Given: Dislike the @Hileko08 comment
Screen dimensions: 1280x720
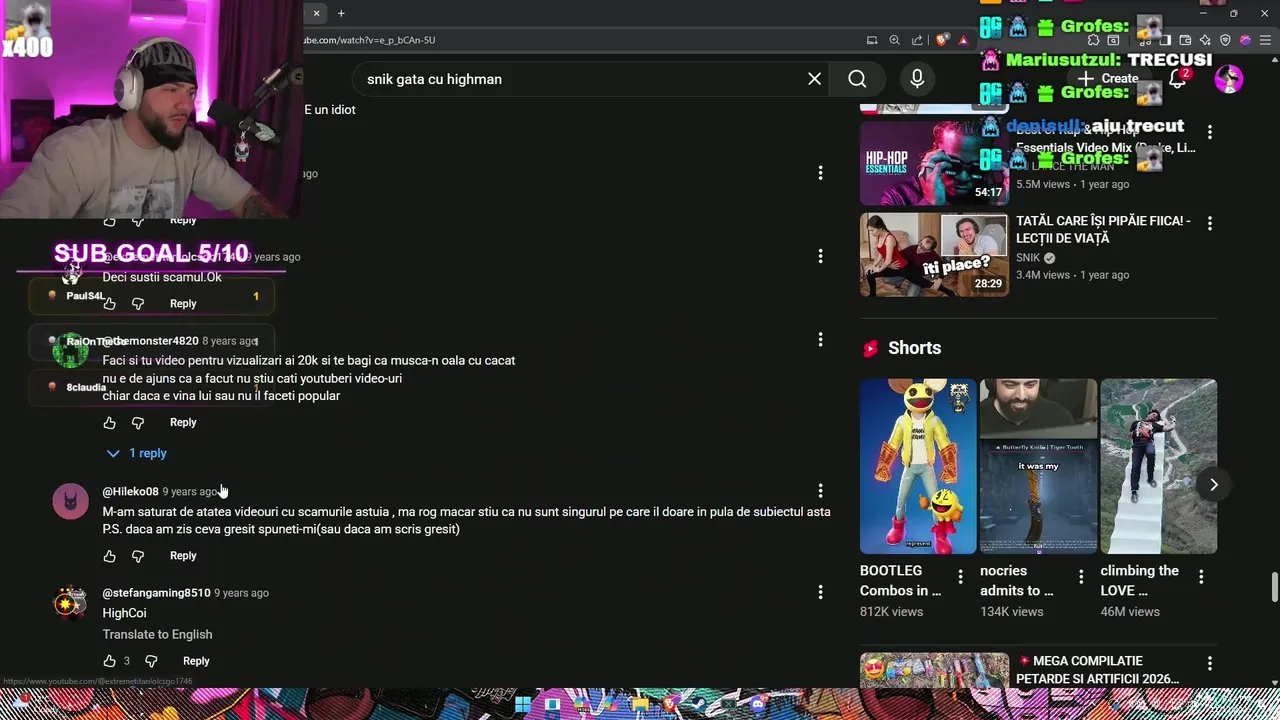Looking at the screenshot, I should (x=138, y=556).
